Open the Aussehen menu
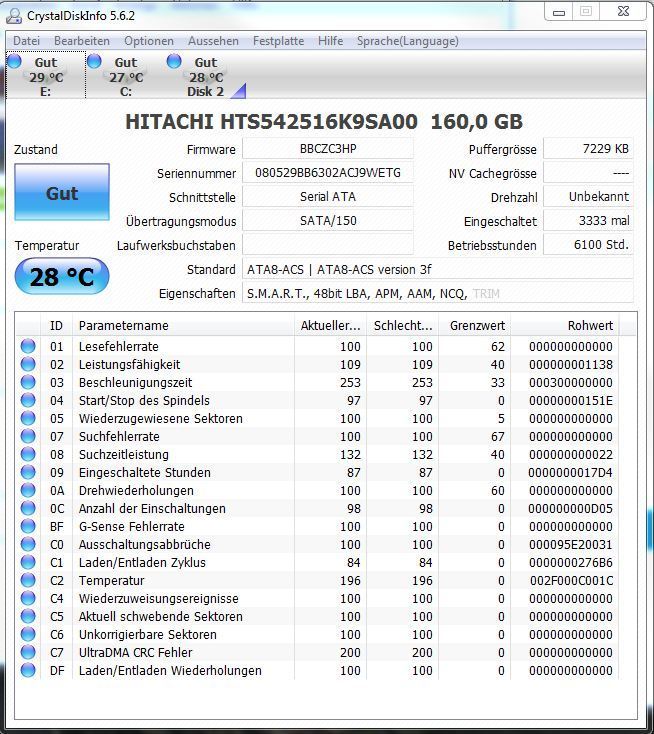This screenshot has width=654, height=734. click(213, 41)
